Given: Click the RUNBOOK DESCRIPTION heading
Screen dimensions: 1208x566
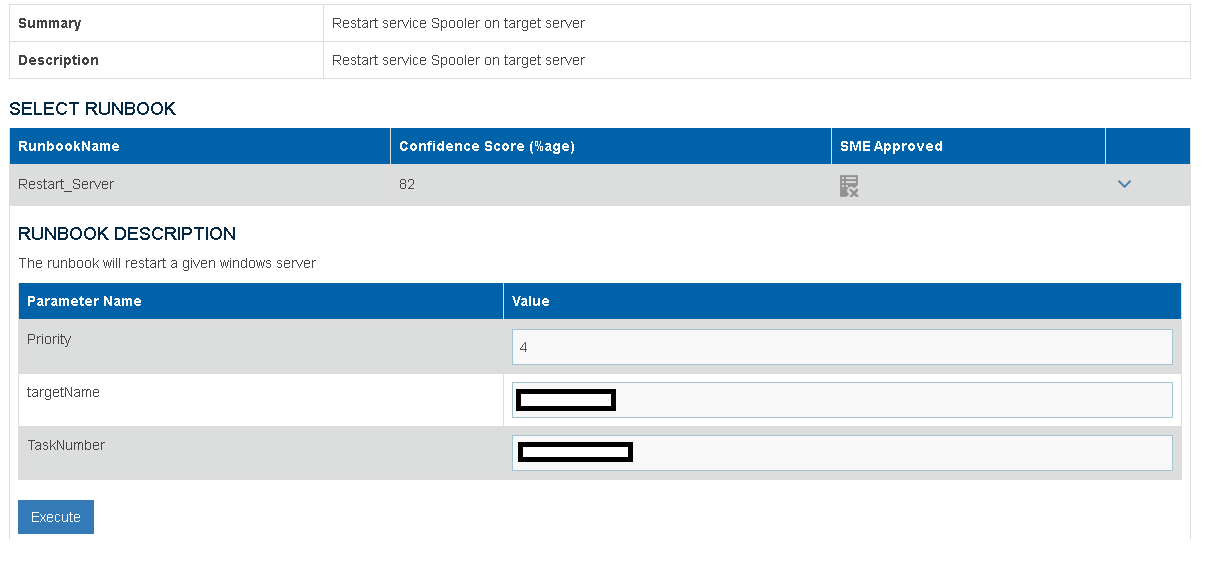Looking at the screenshot, I should click(x=127, y=234).
